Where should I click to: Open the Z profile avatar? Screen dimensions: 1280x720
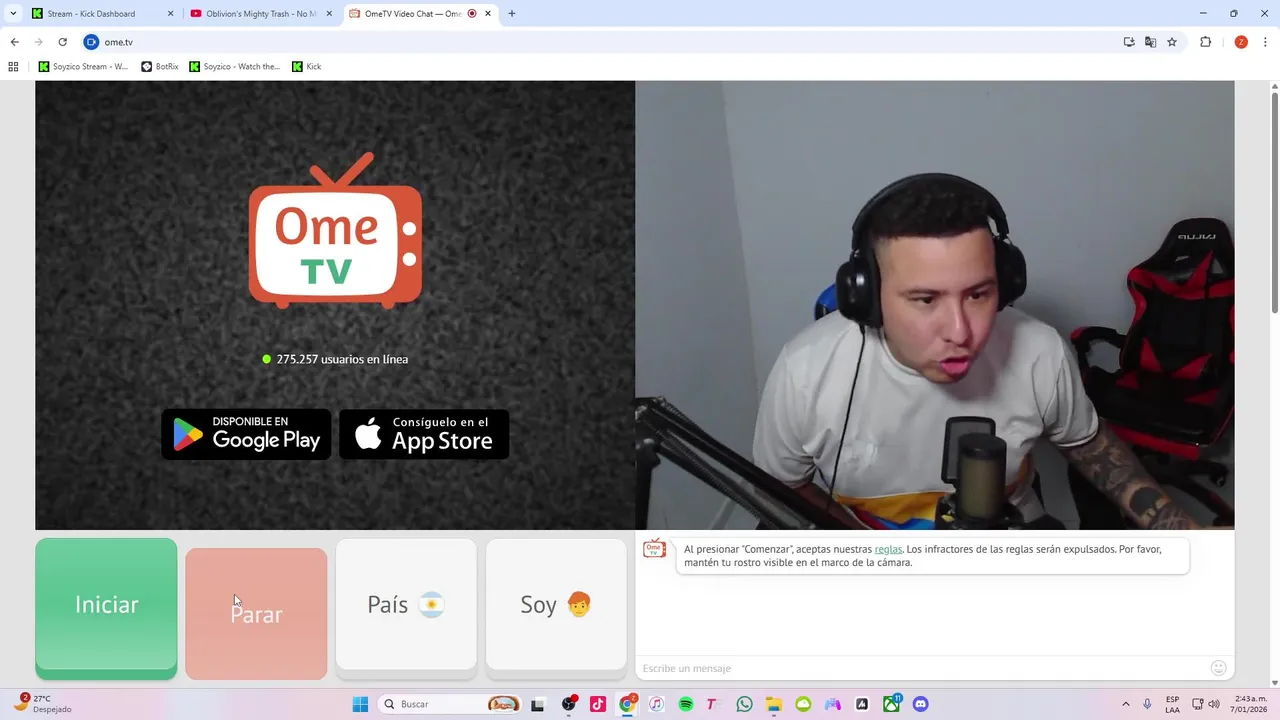tap(1241, 42)
